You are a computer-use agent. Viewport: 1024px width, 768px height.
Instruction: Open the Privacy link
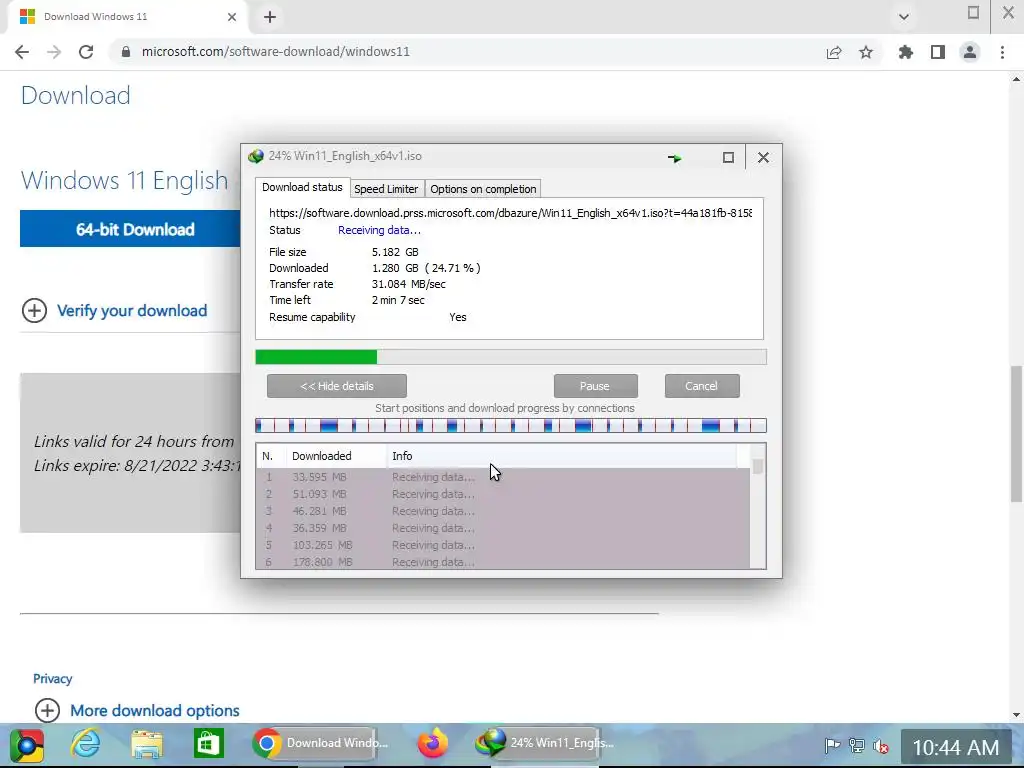point(52,679)
